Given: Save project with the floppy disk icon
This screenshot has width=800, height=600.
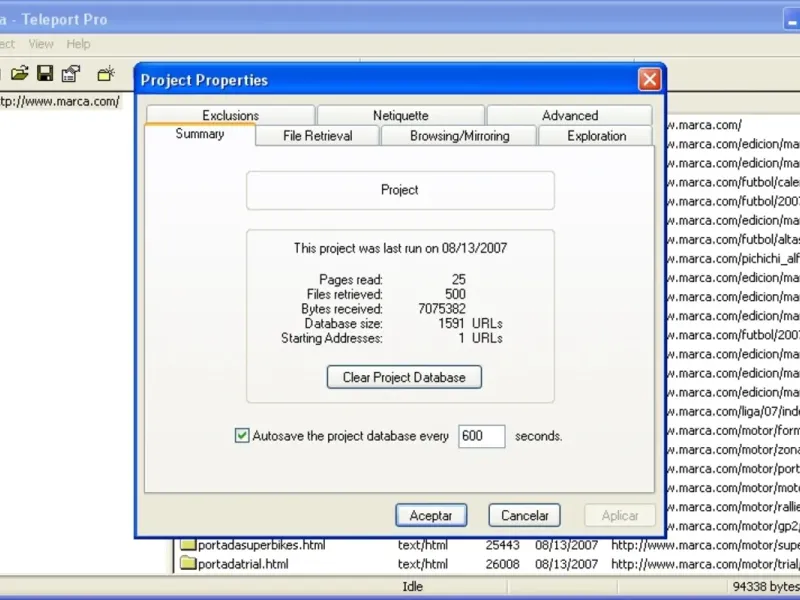Looking at the screenshot, I should point(45,73).
